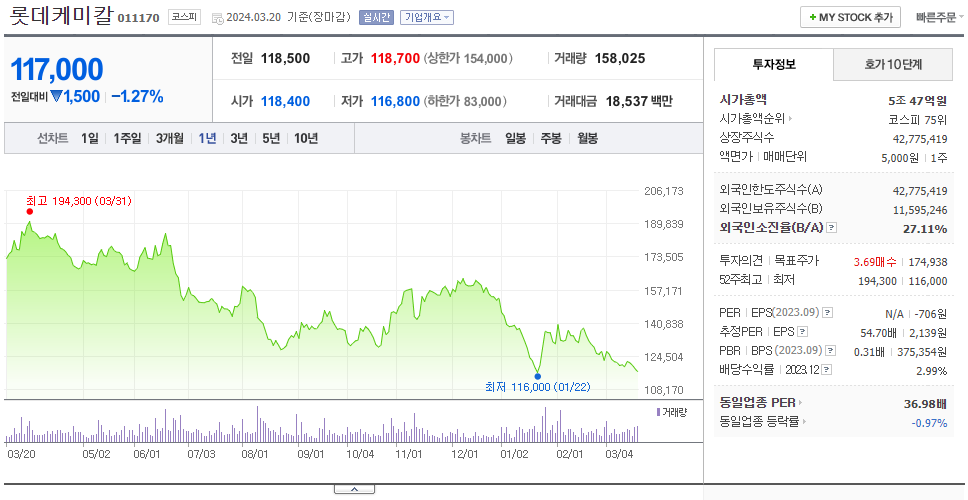Switch to 호가 10단계 tab
This screenshot has width=968, height=500.
pos(893,64)
